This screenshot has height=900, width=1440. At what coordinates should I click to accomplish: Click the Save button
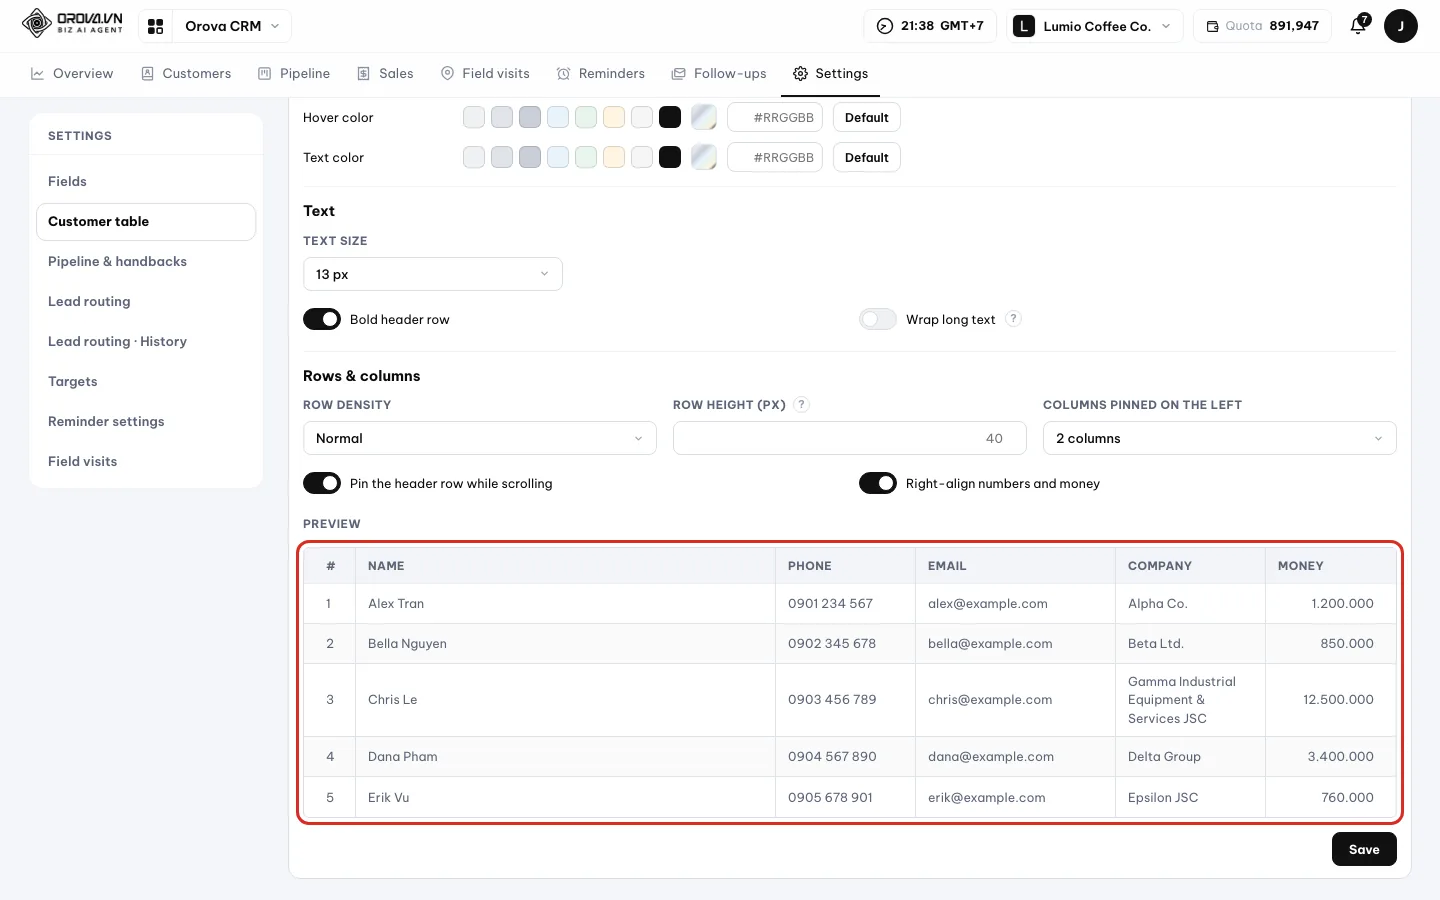[1364, 849]
